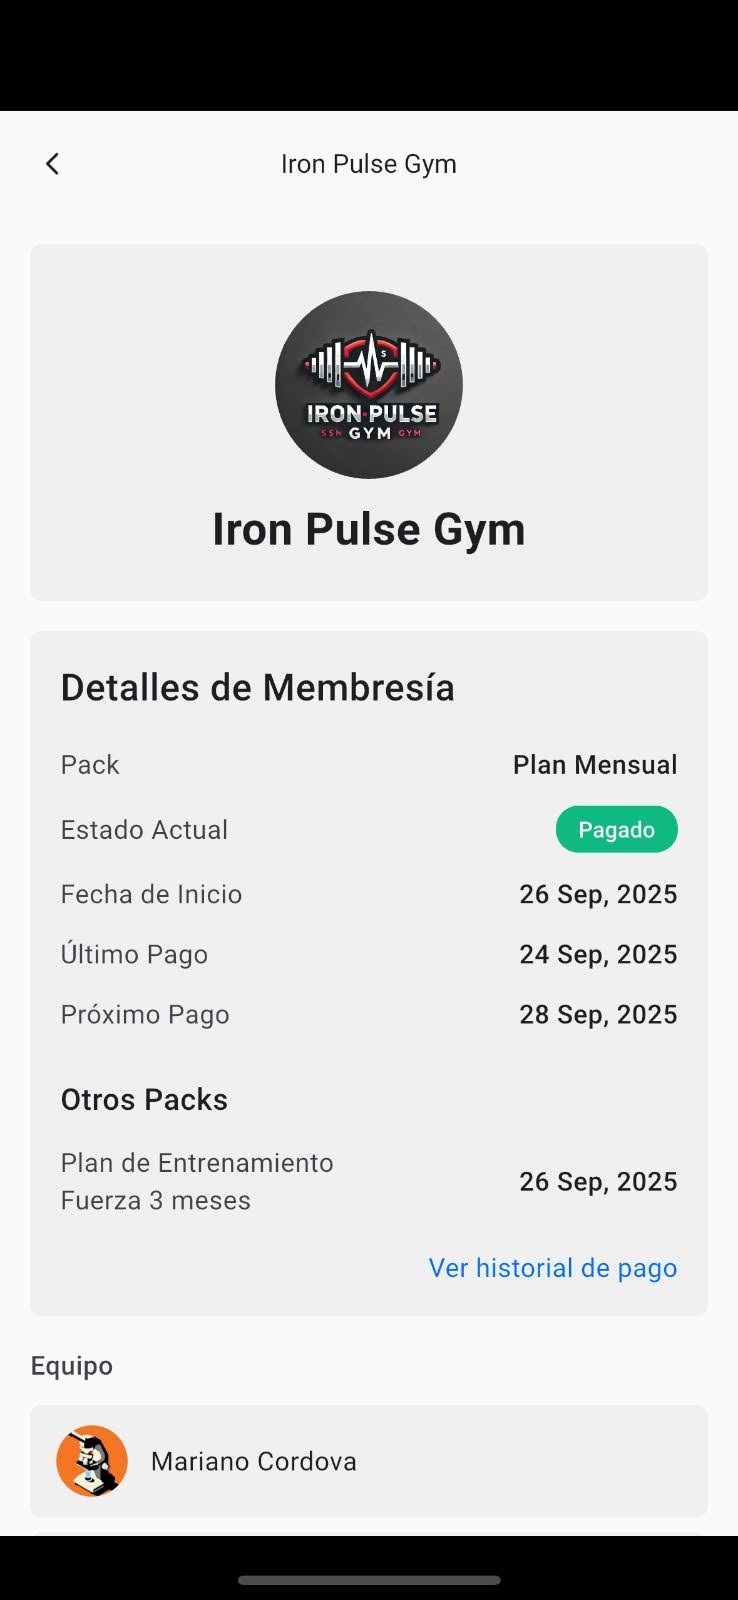Go back using the arrow icon
The height and width of the screenshot is (1600, 738).
tap(53, 164)
